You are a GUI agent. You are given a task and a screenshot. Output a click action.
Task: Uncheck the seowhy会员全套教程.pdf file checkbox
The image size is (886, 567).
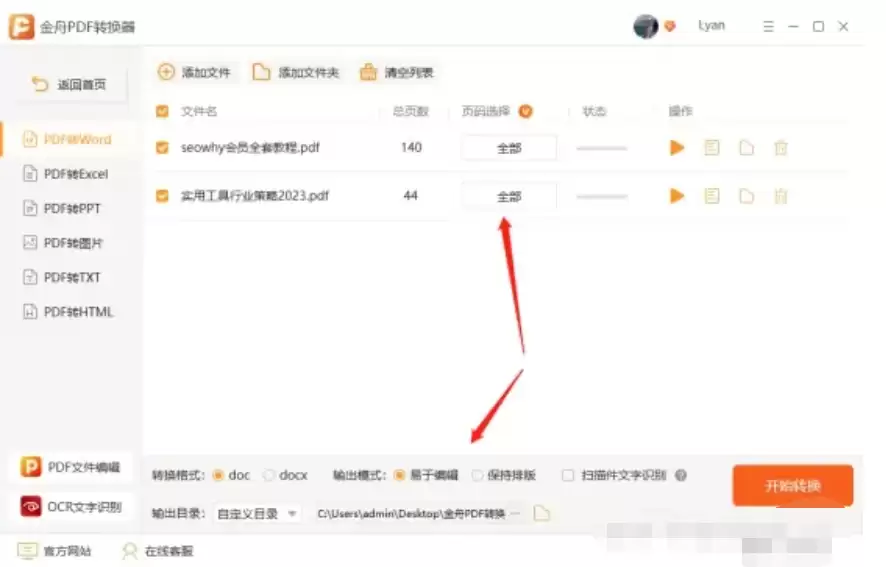click(163, 148)
